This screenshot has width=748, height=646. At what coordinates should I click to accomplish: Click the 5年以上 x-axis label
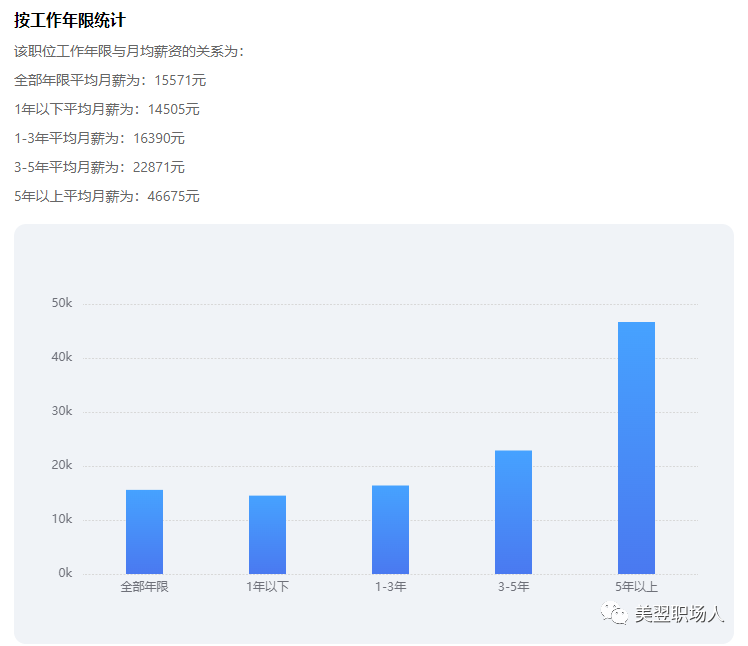(x=636, y=586)
